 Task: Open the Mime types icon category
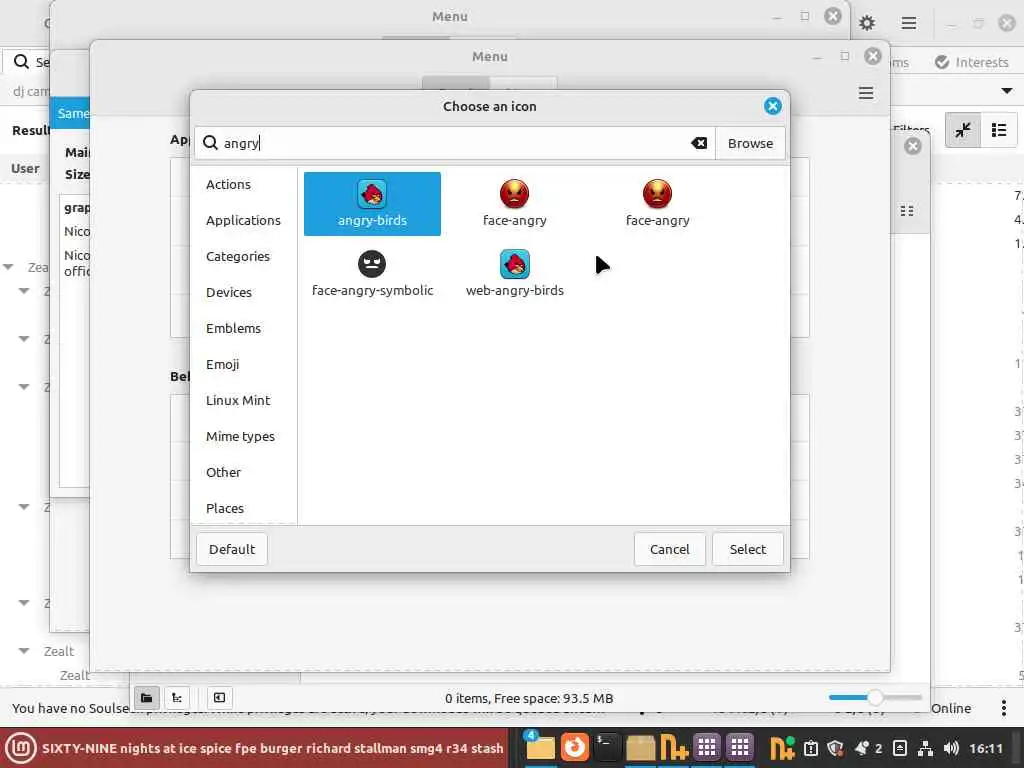pyautogui.click(x=240, y=436)
